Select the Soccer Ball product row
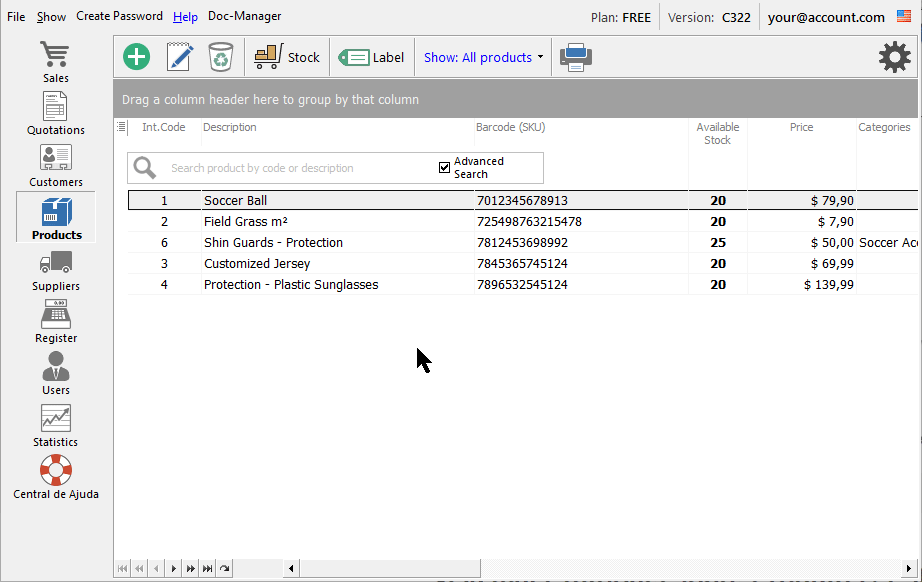The image size is (922, 582). pyautogui.click(x=523, y=200)
